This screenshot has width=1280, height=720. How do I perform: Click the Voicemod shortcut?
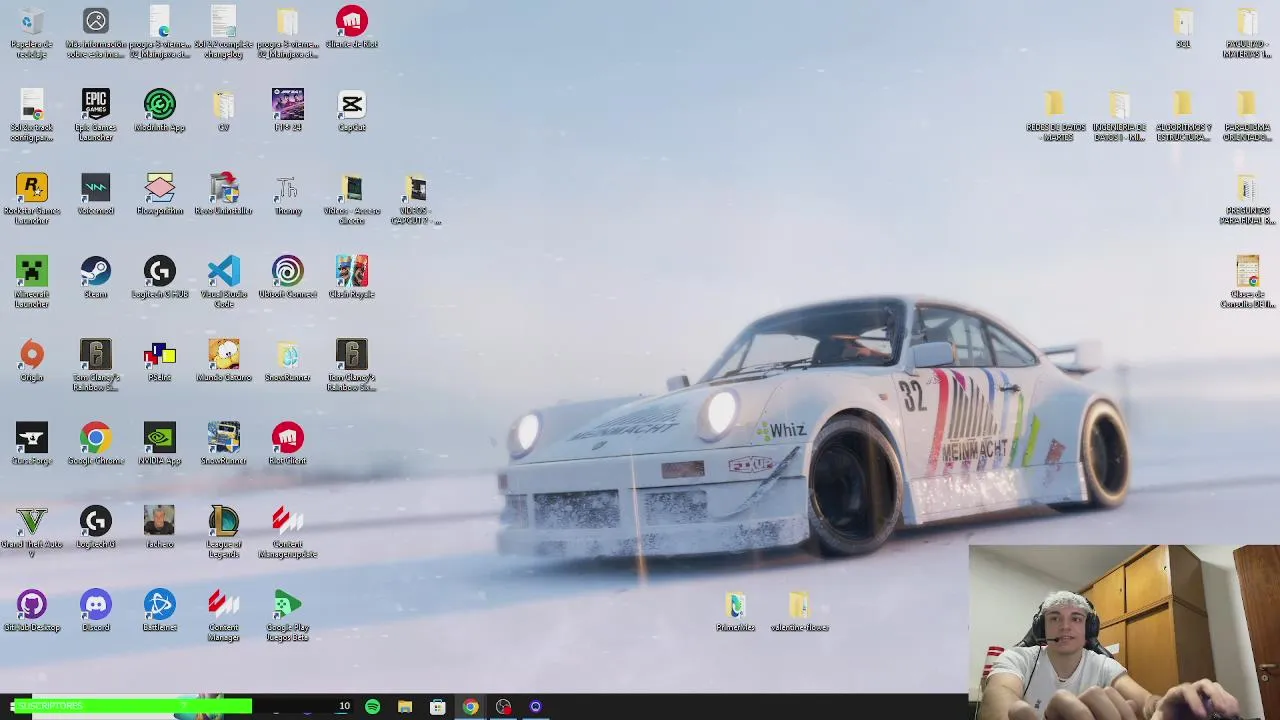[x=95, y=194]
